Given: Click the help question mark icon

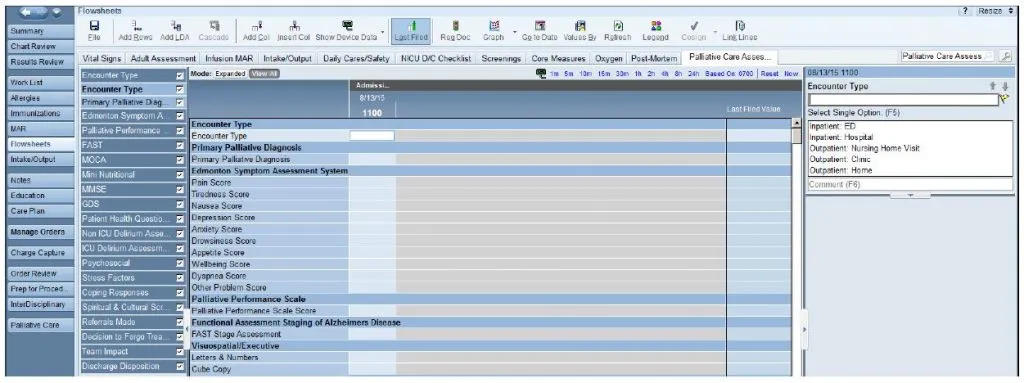Looking at the screenshot, I should [965, 12].
